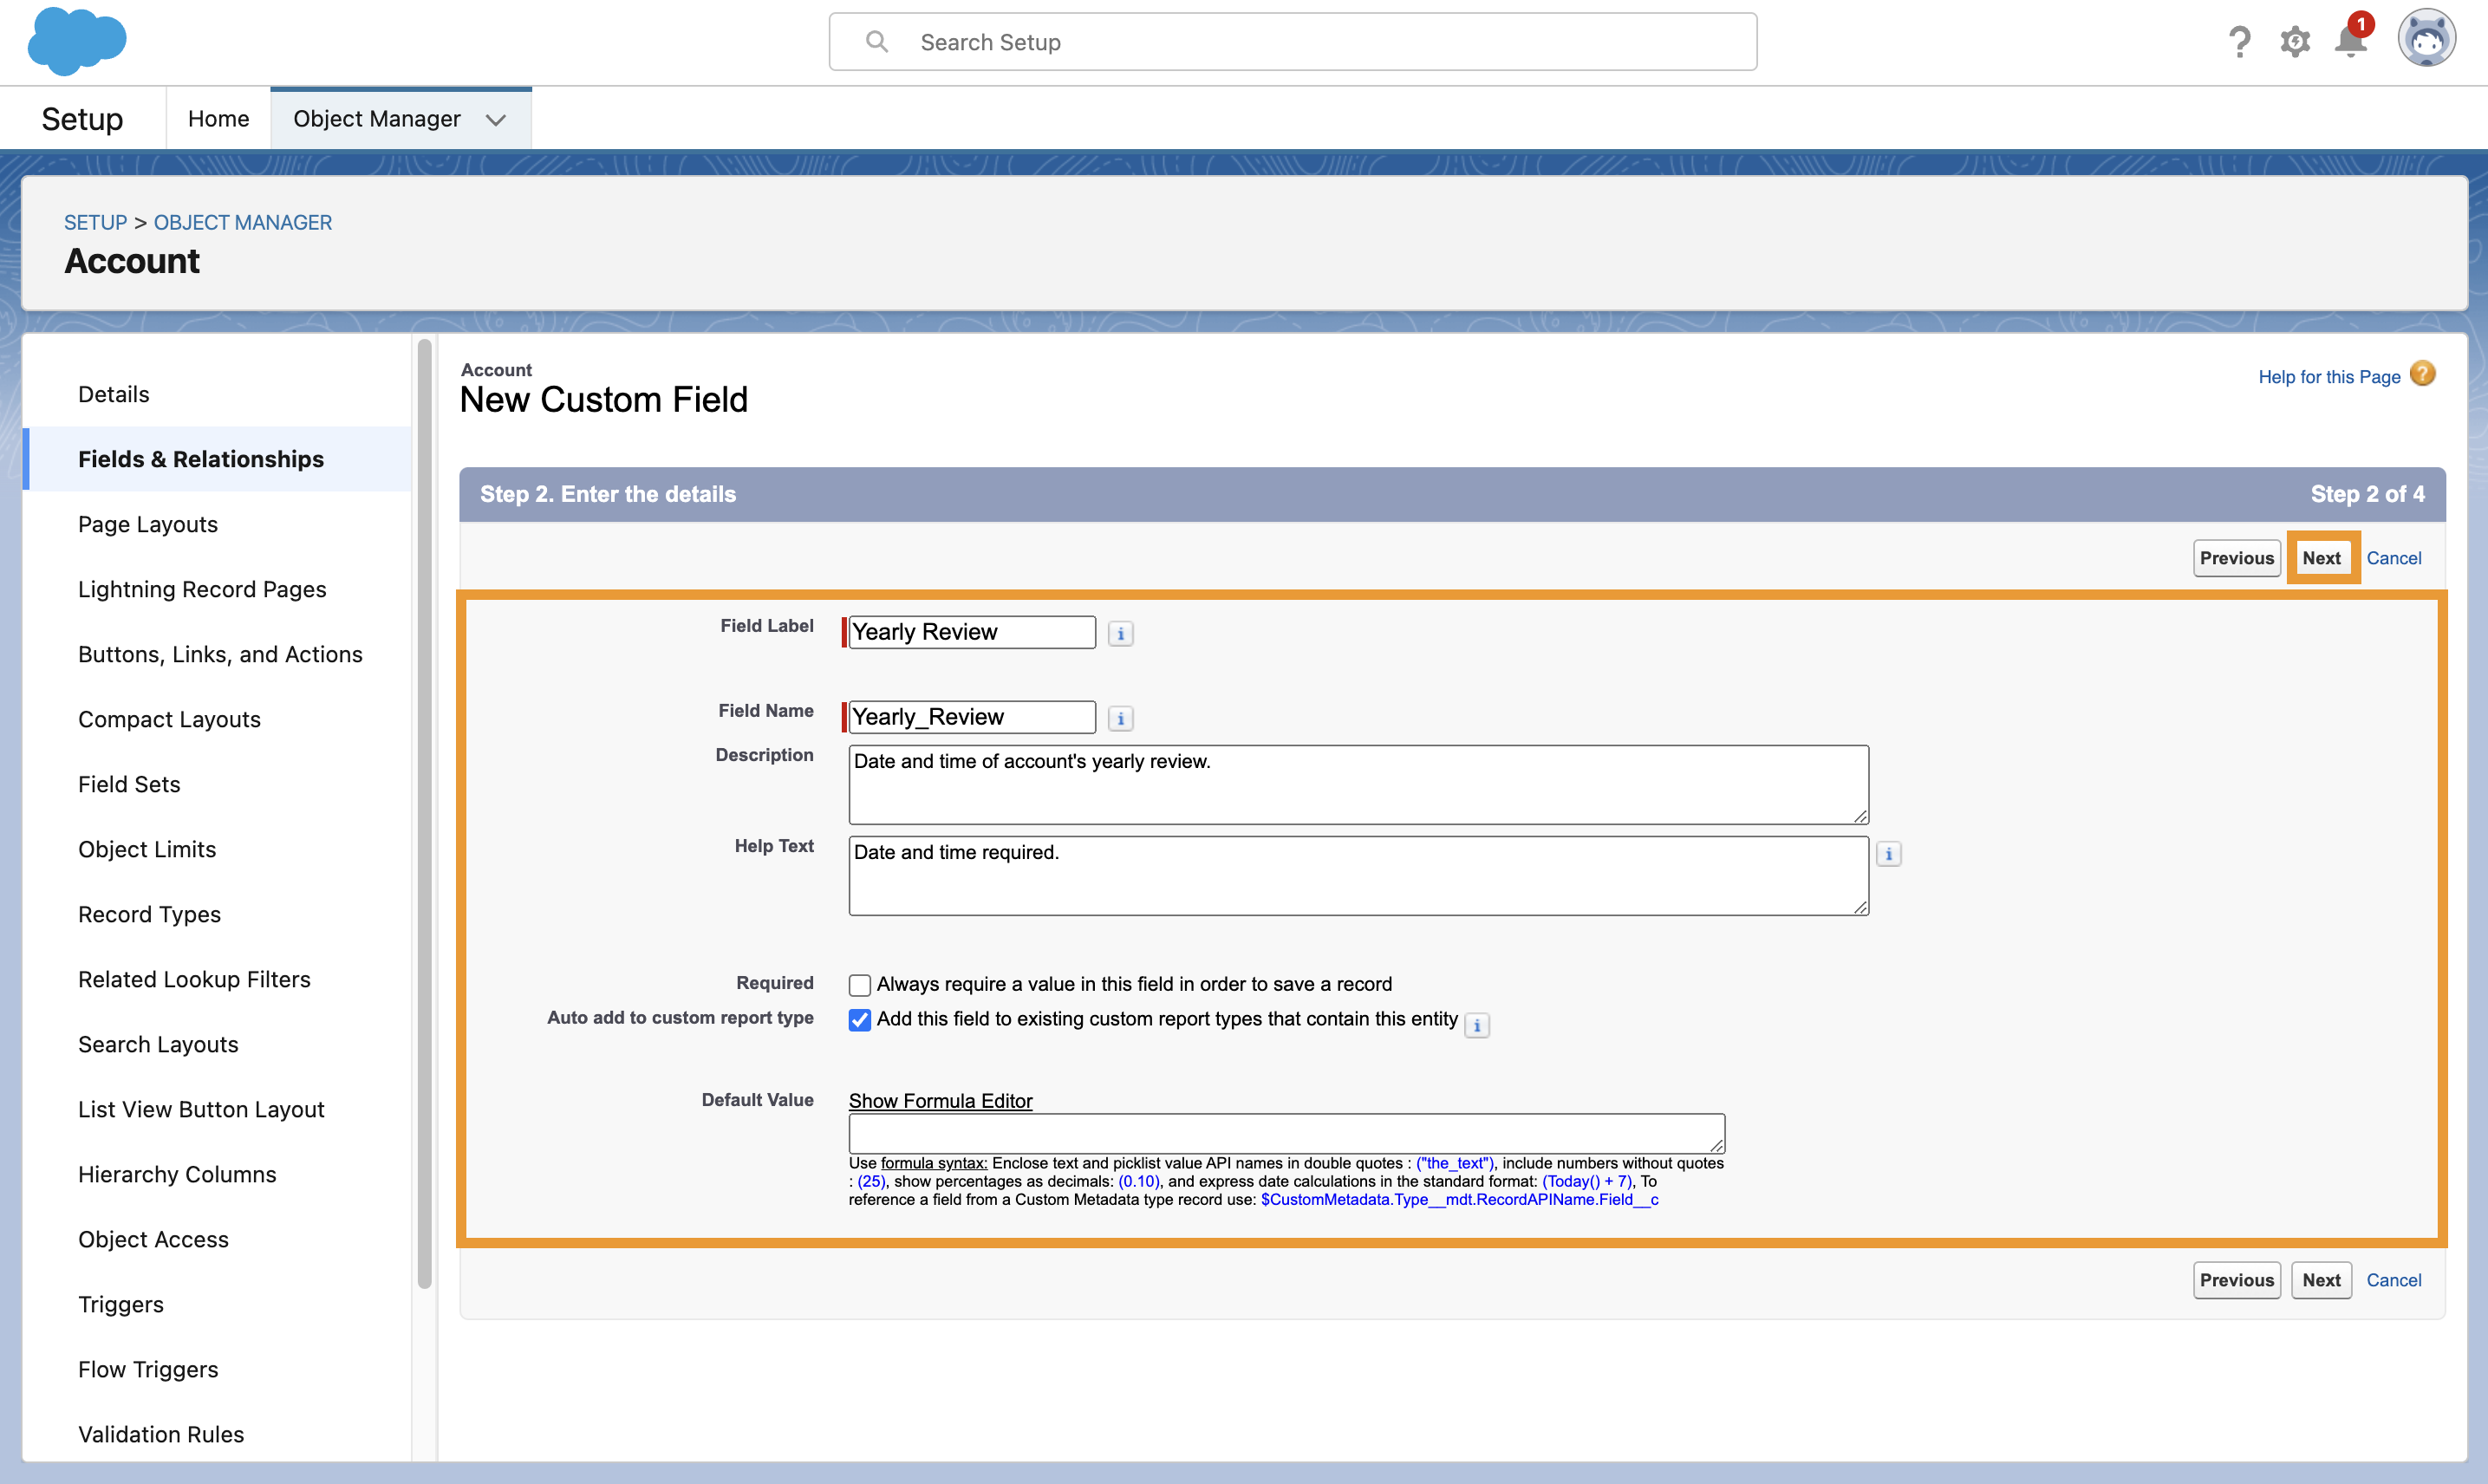
Task: Click the sidebar vertical scrollbar
Action: point(424,813)
